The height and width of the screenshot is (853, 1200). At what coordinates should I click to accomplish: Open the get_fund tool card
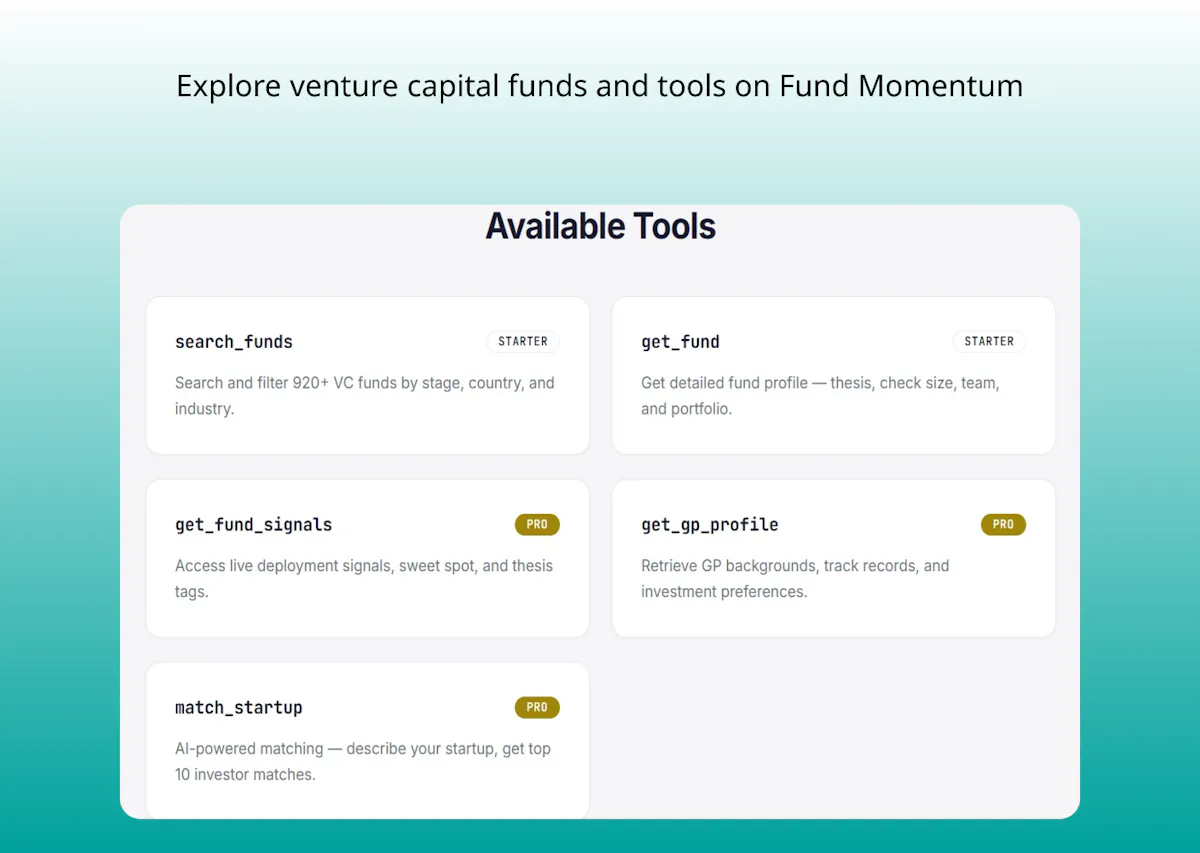click(x=834, y=375)
